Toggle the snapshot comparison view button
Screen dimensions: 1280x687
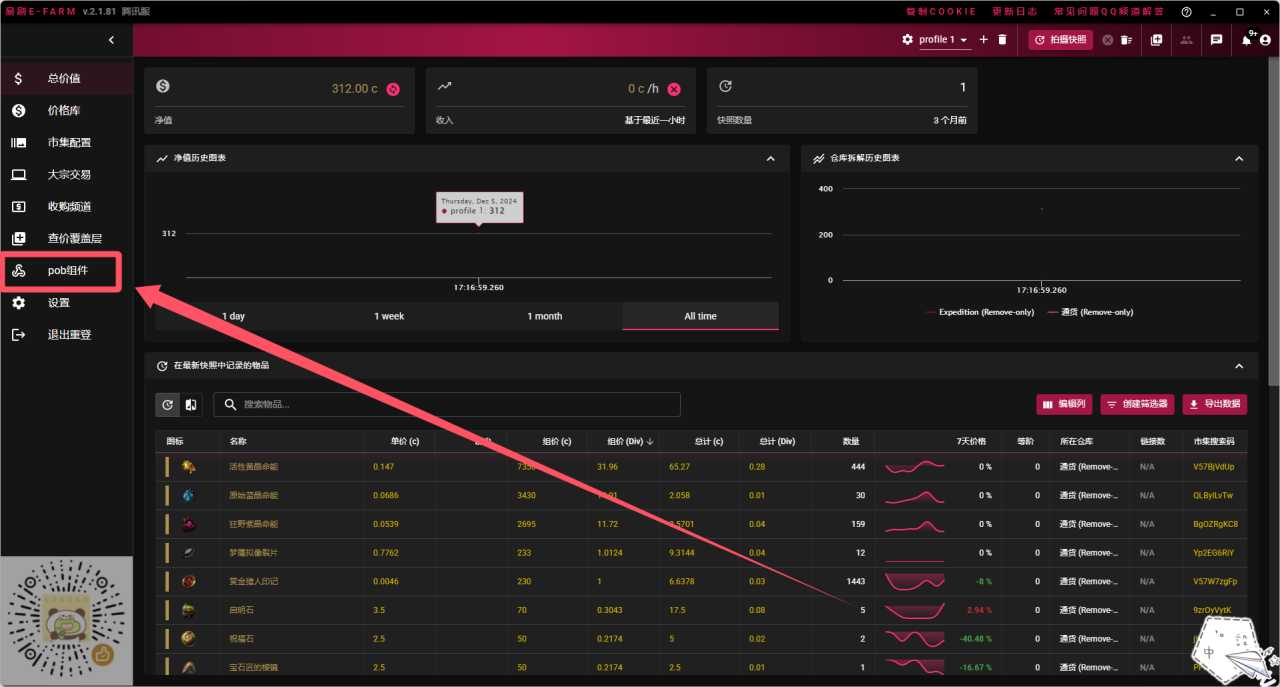(x=190, y=405)
